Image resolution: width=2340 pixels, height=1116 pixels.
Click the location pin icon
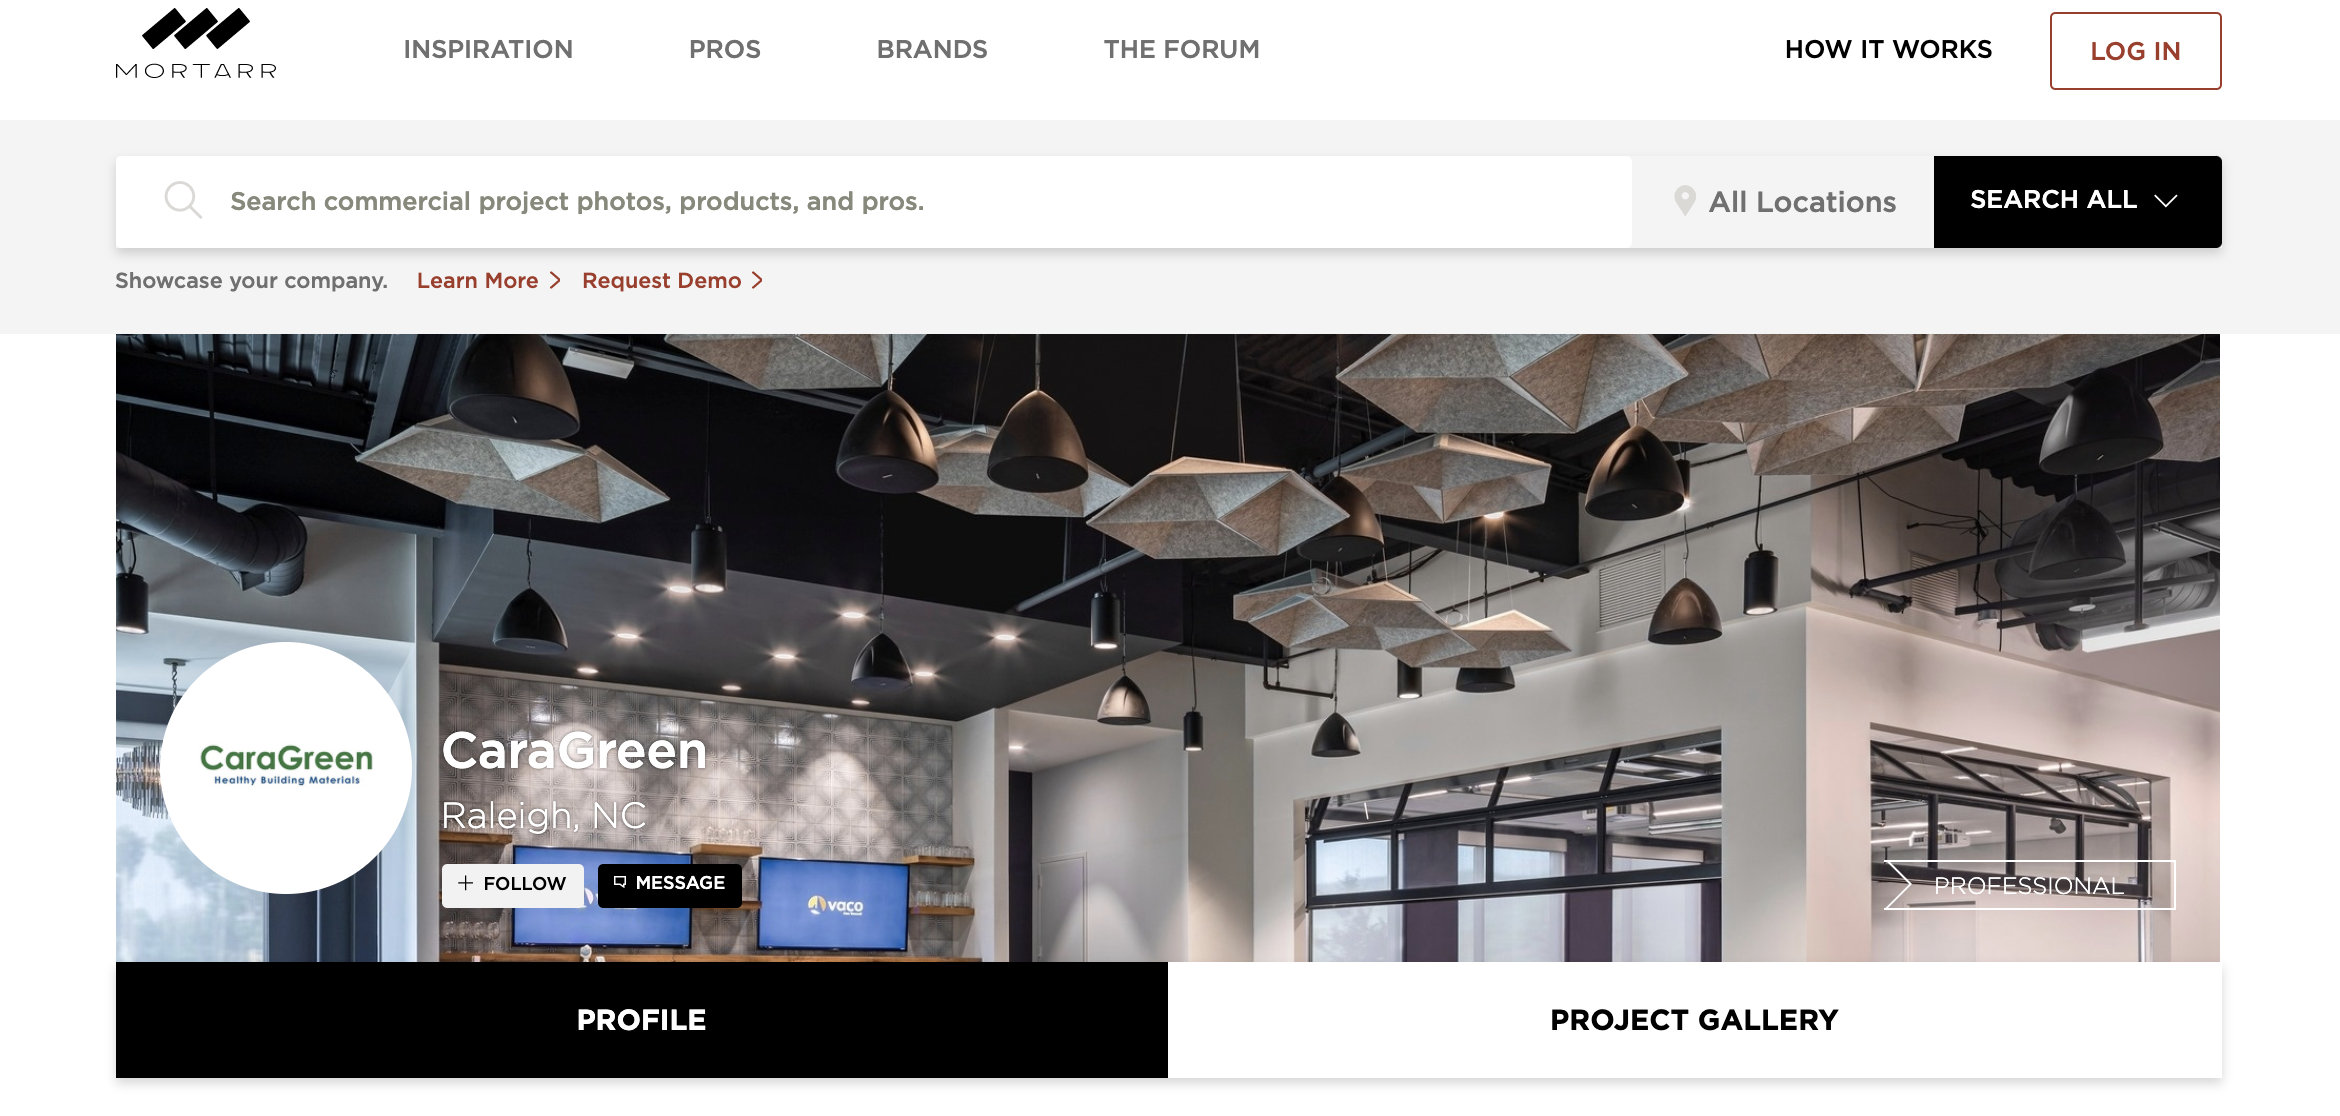click(1685, 201)
